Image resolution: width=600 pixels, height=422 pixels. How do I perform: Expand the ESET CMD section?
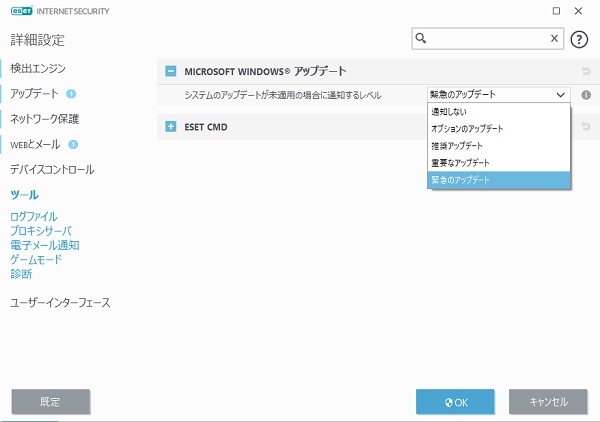click(x=171, y=126)
